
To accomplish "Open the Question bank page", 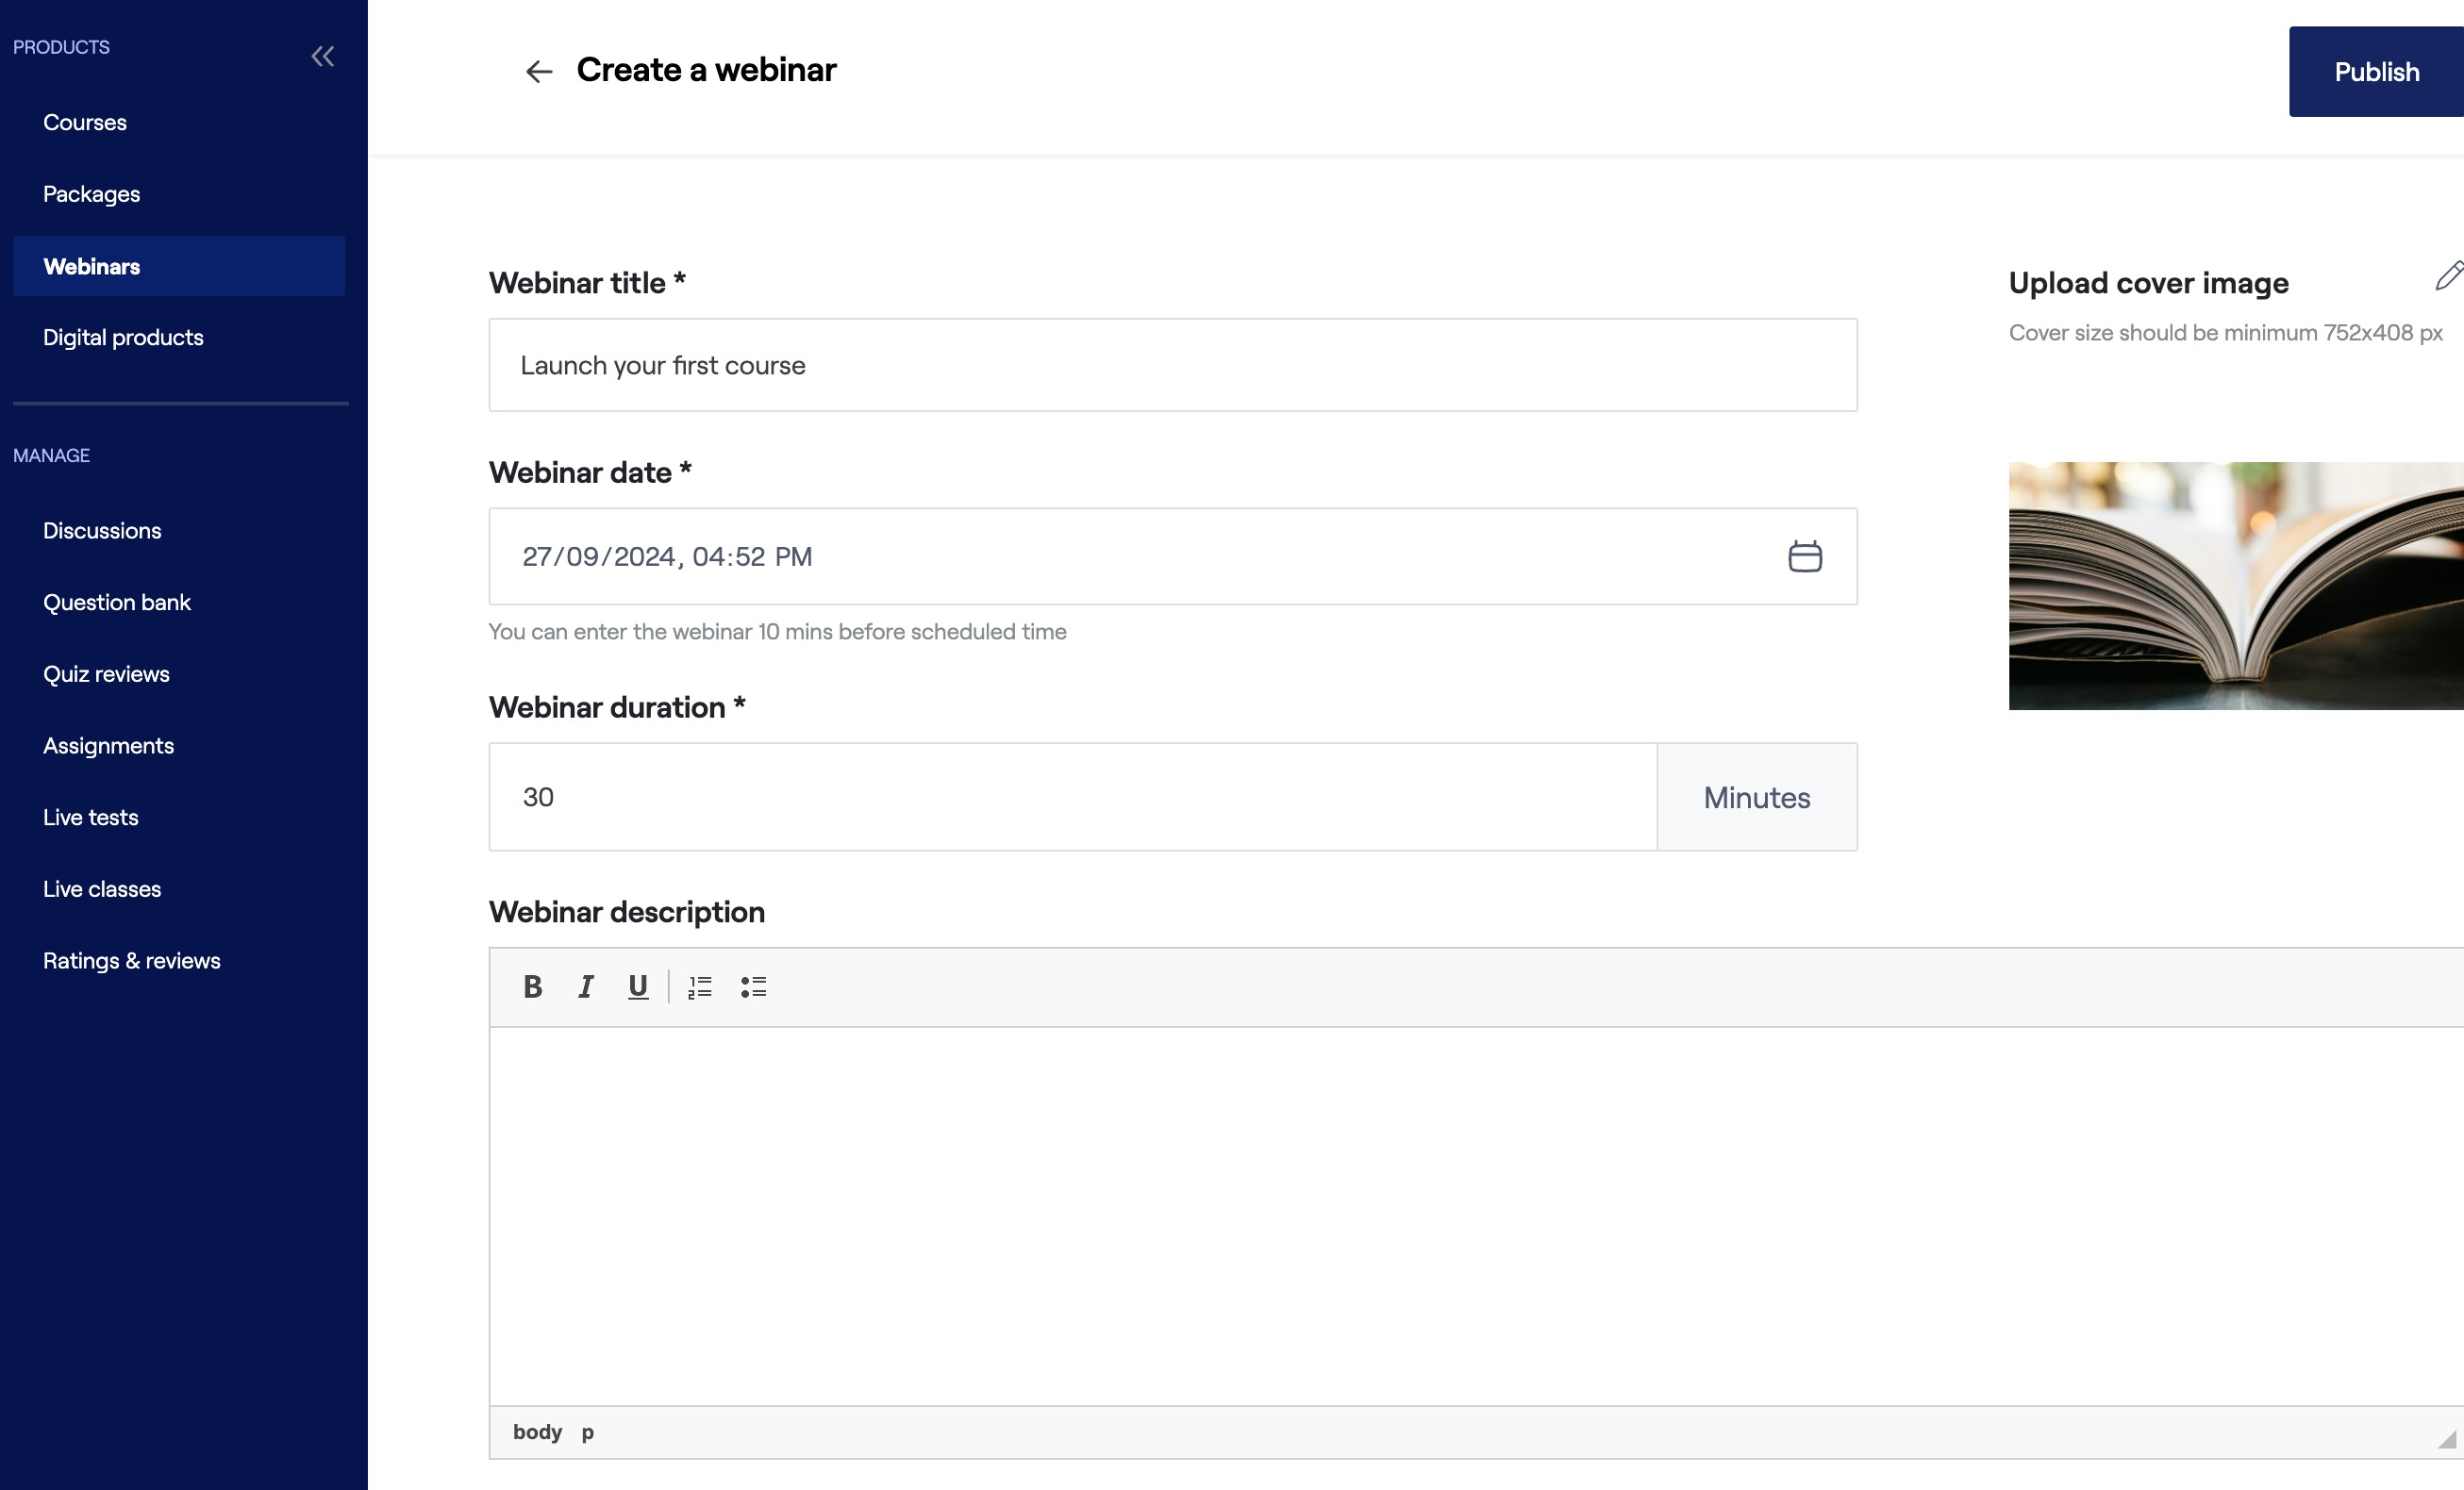I will click(x=117, y=602).
